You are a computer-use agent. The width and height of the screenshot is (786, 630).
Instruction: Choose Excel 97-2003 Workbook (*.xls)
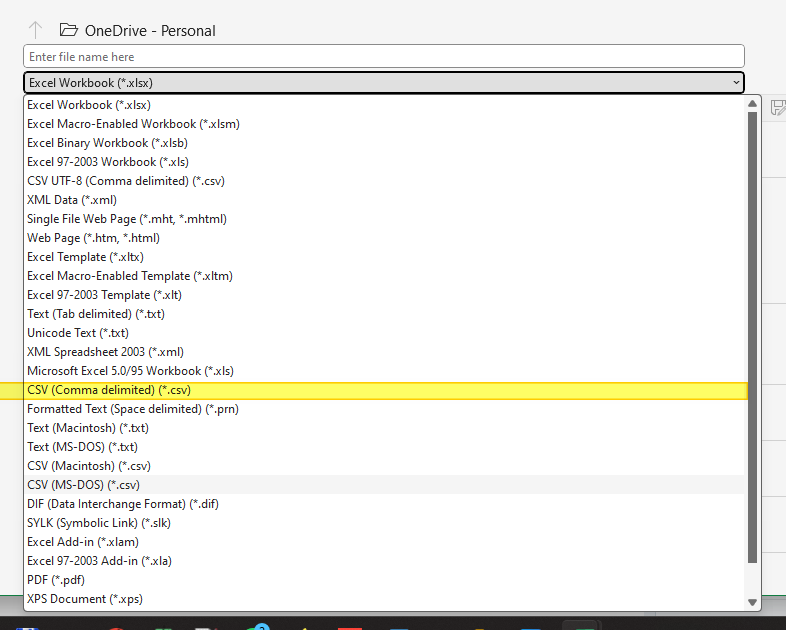(385, 162)
